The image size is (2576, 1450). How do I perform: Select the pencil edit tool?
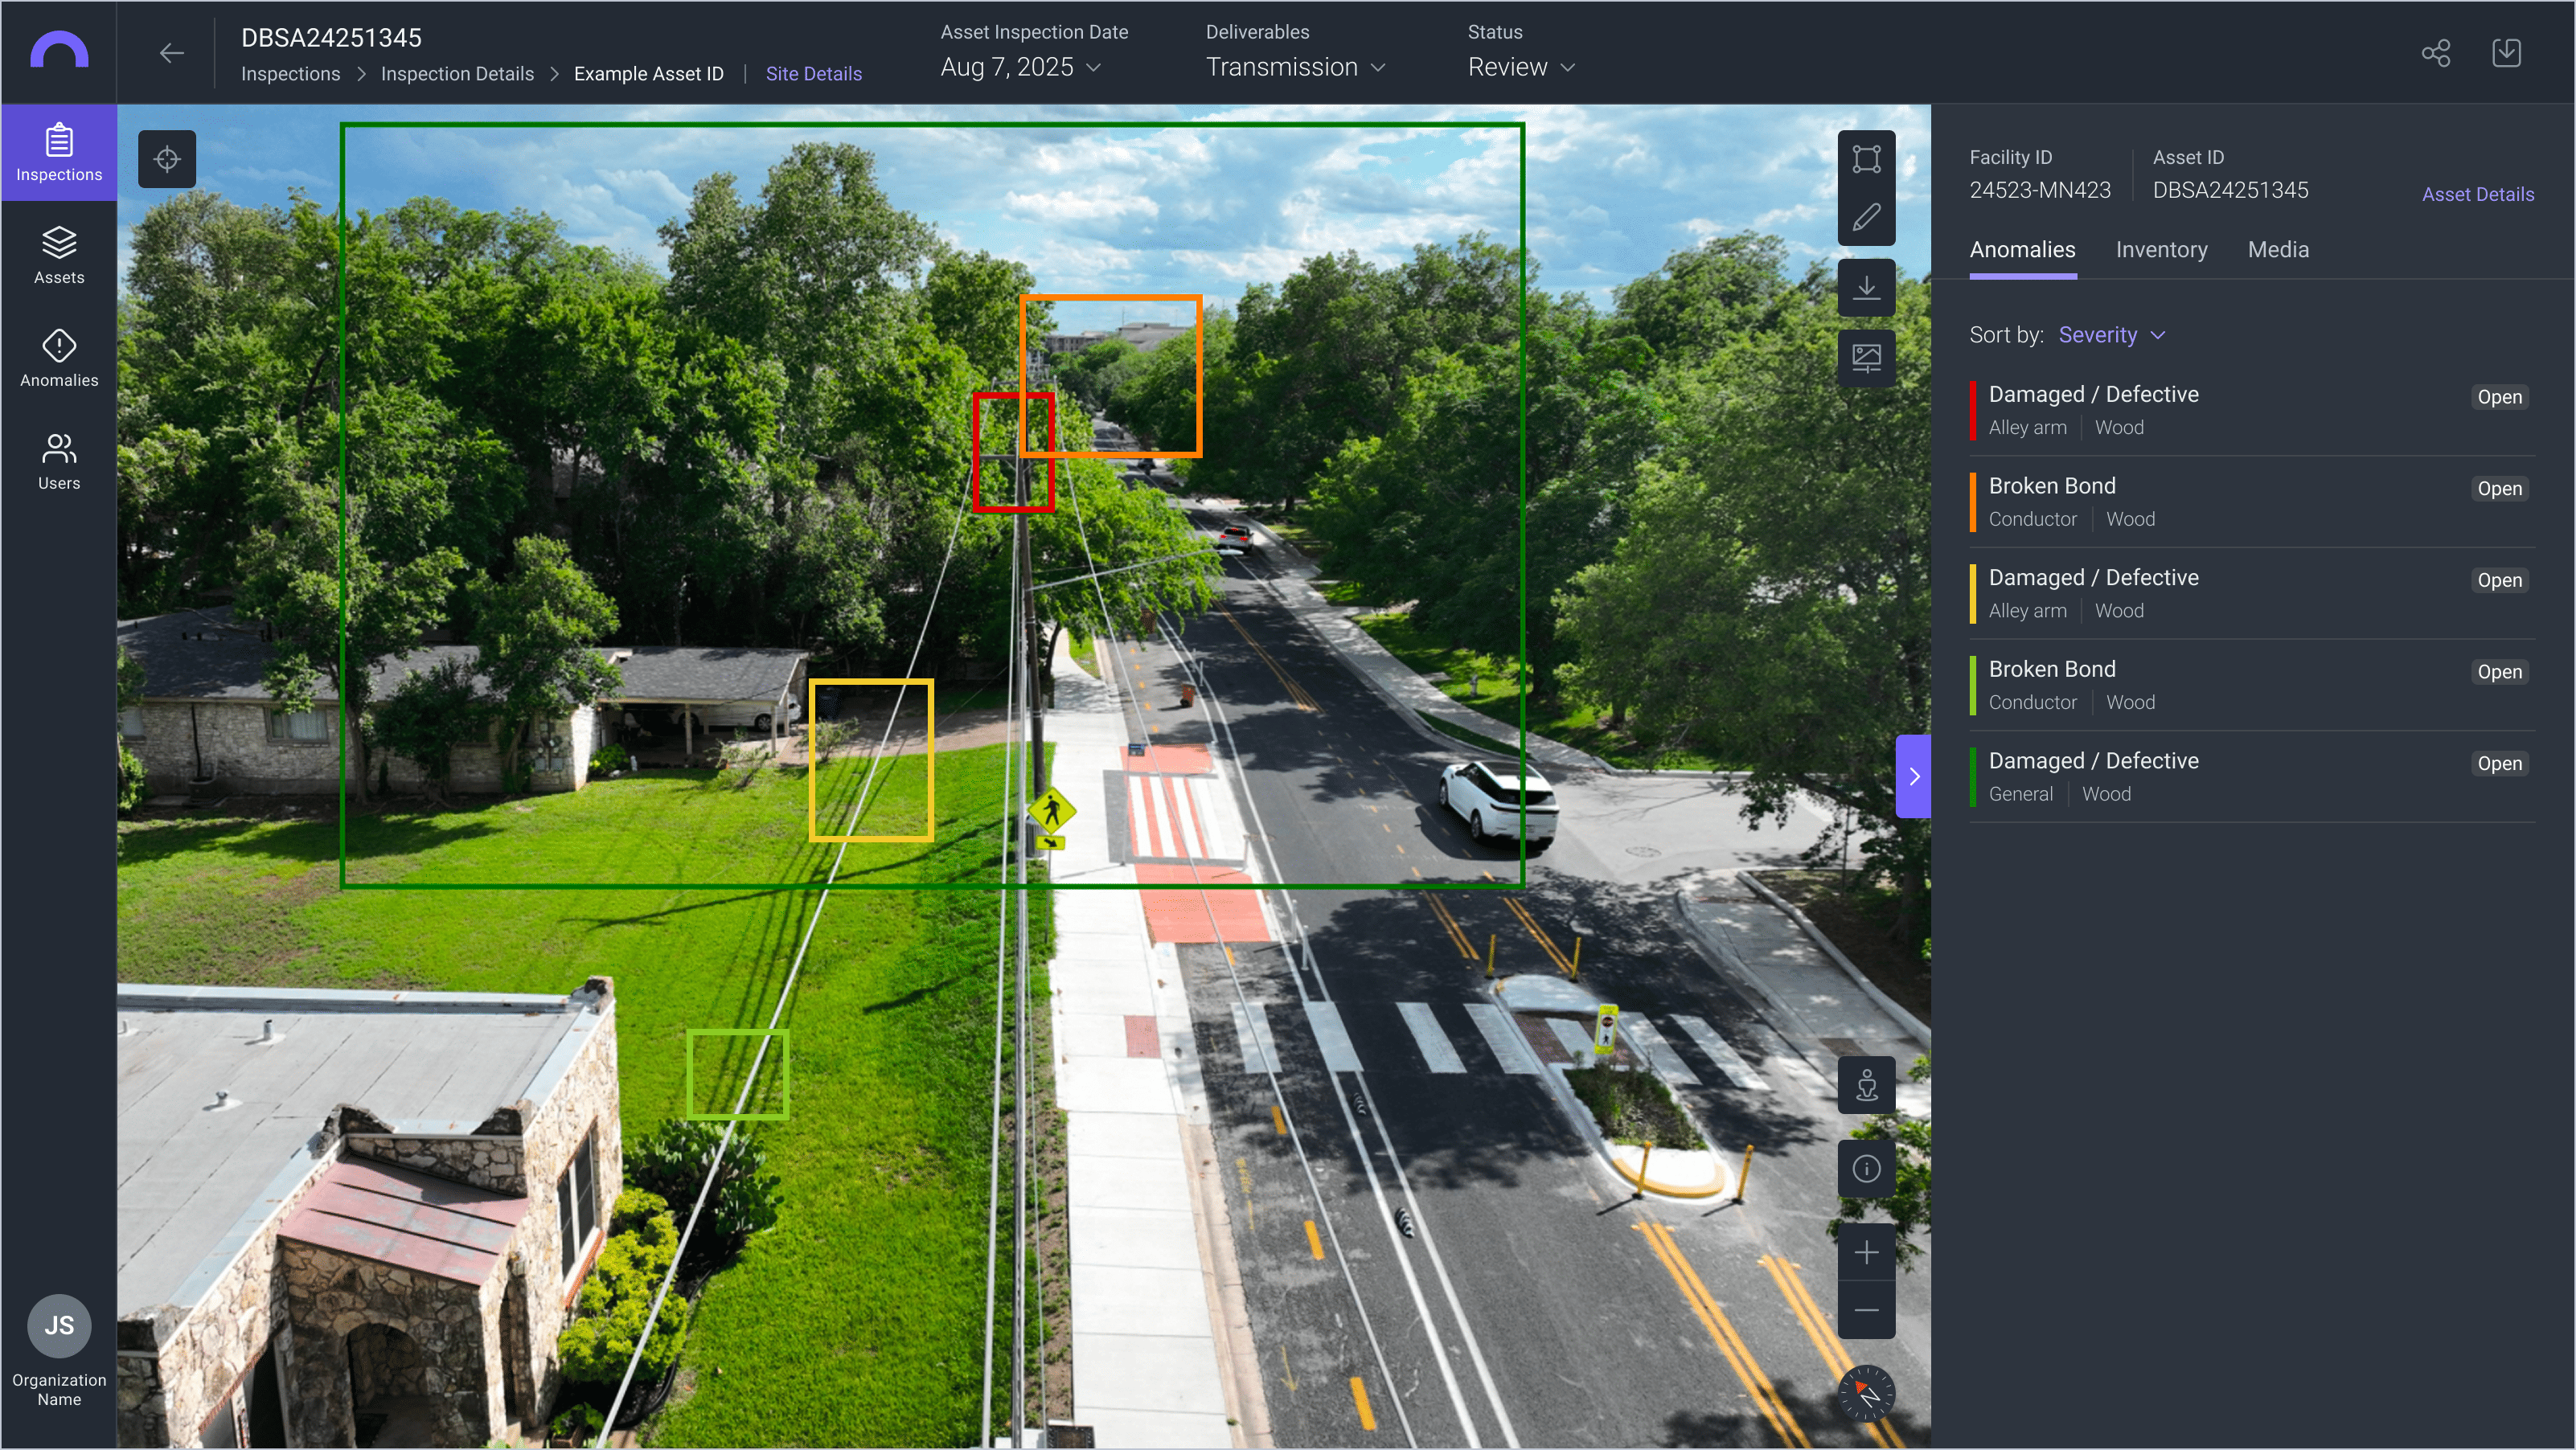(1866, 217)
